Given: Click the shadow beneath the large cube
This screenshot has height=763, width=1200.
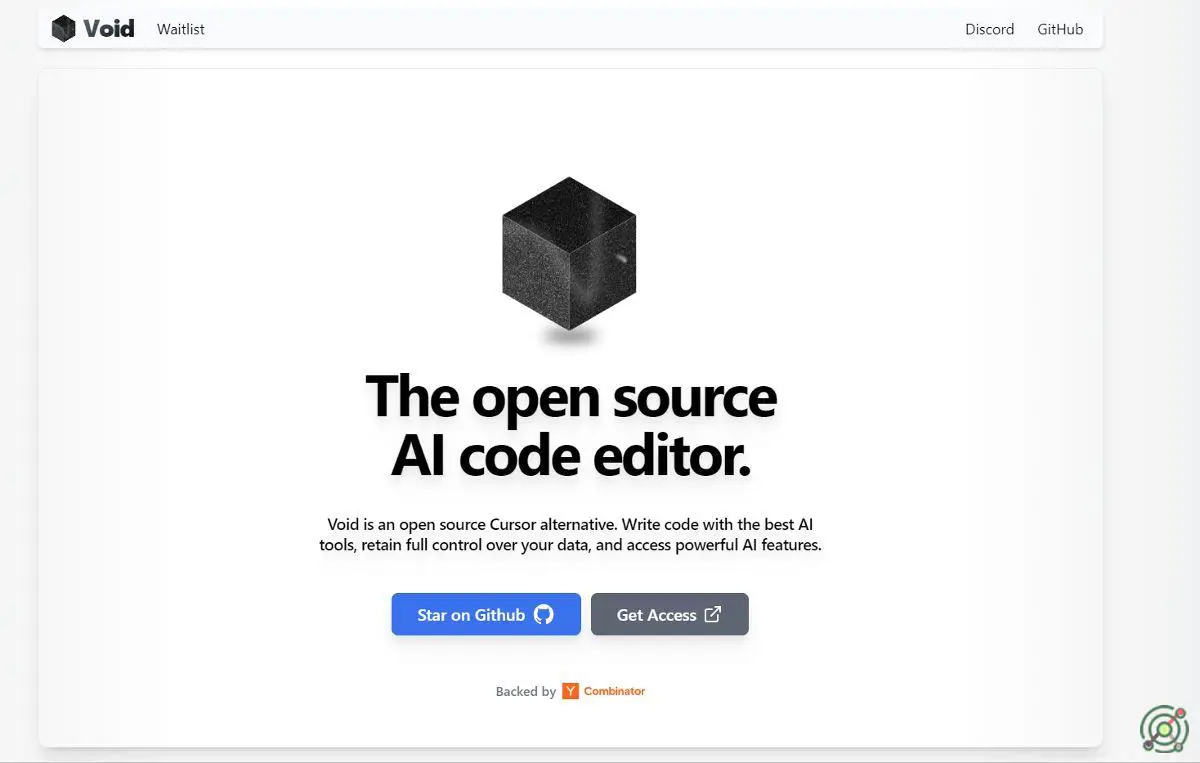Looking at the screenshot, I should point(570,338).
